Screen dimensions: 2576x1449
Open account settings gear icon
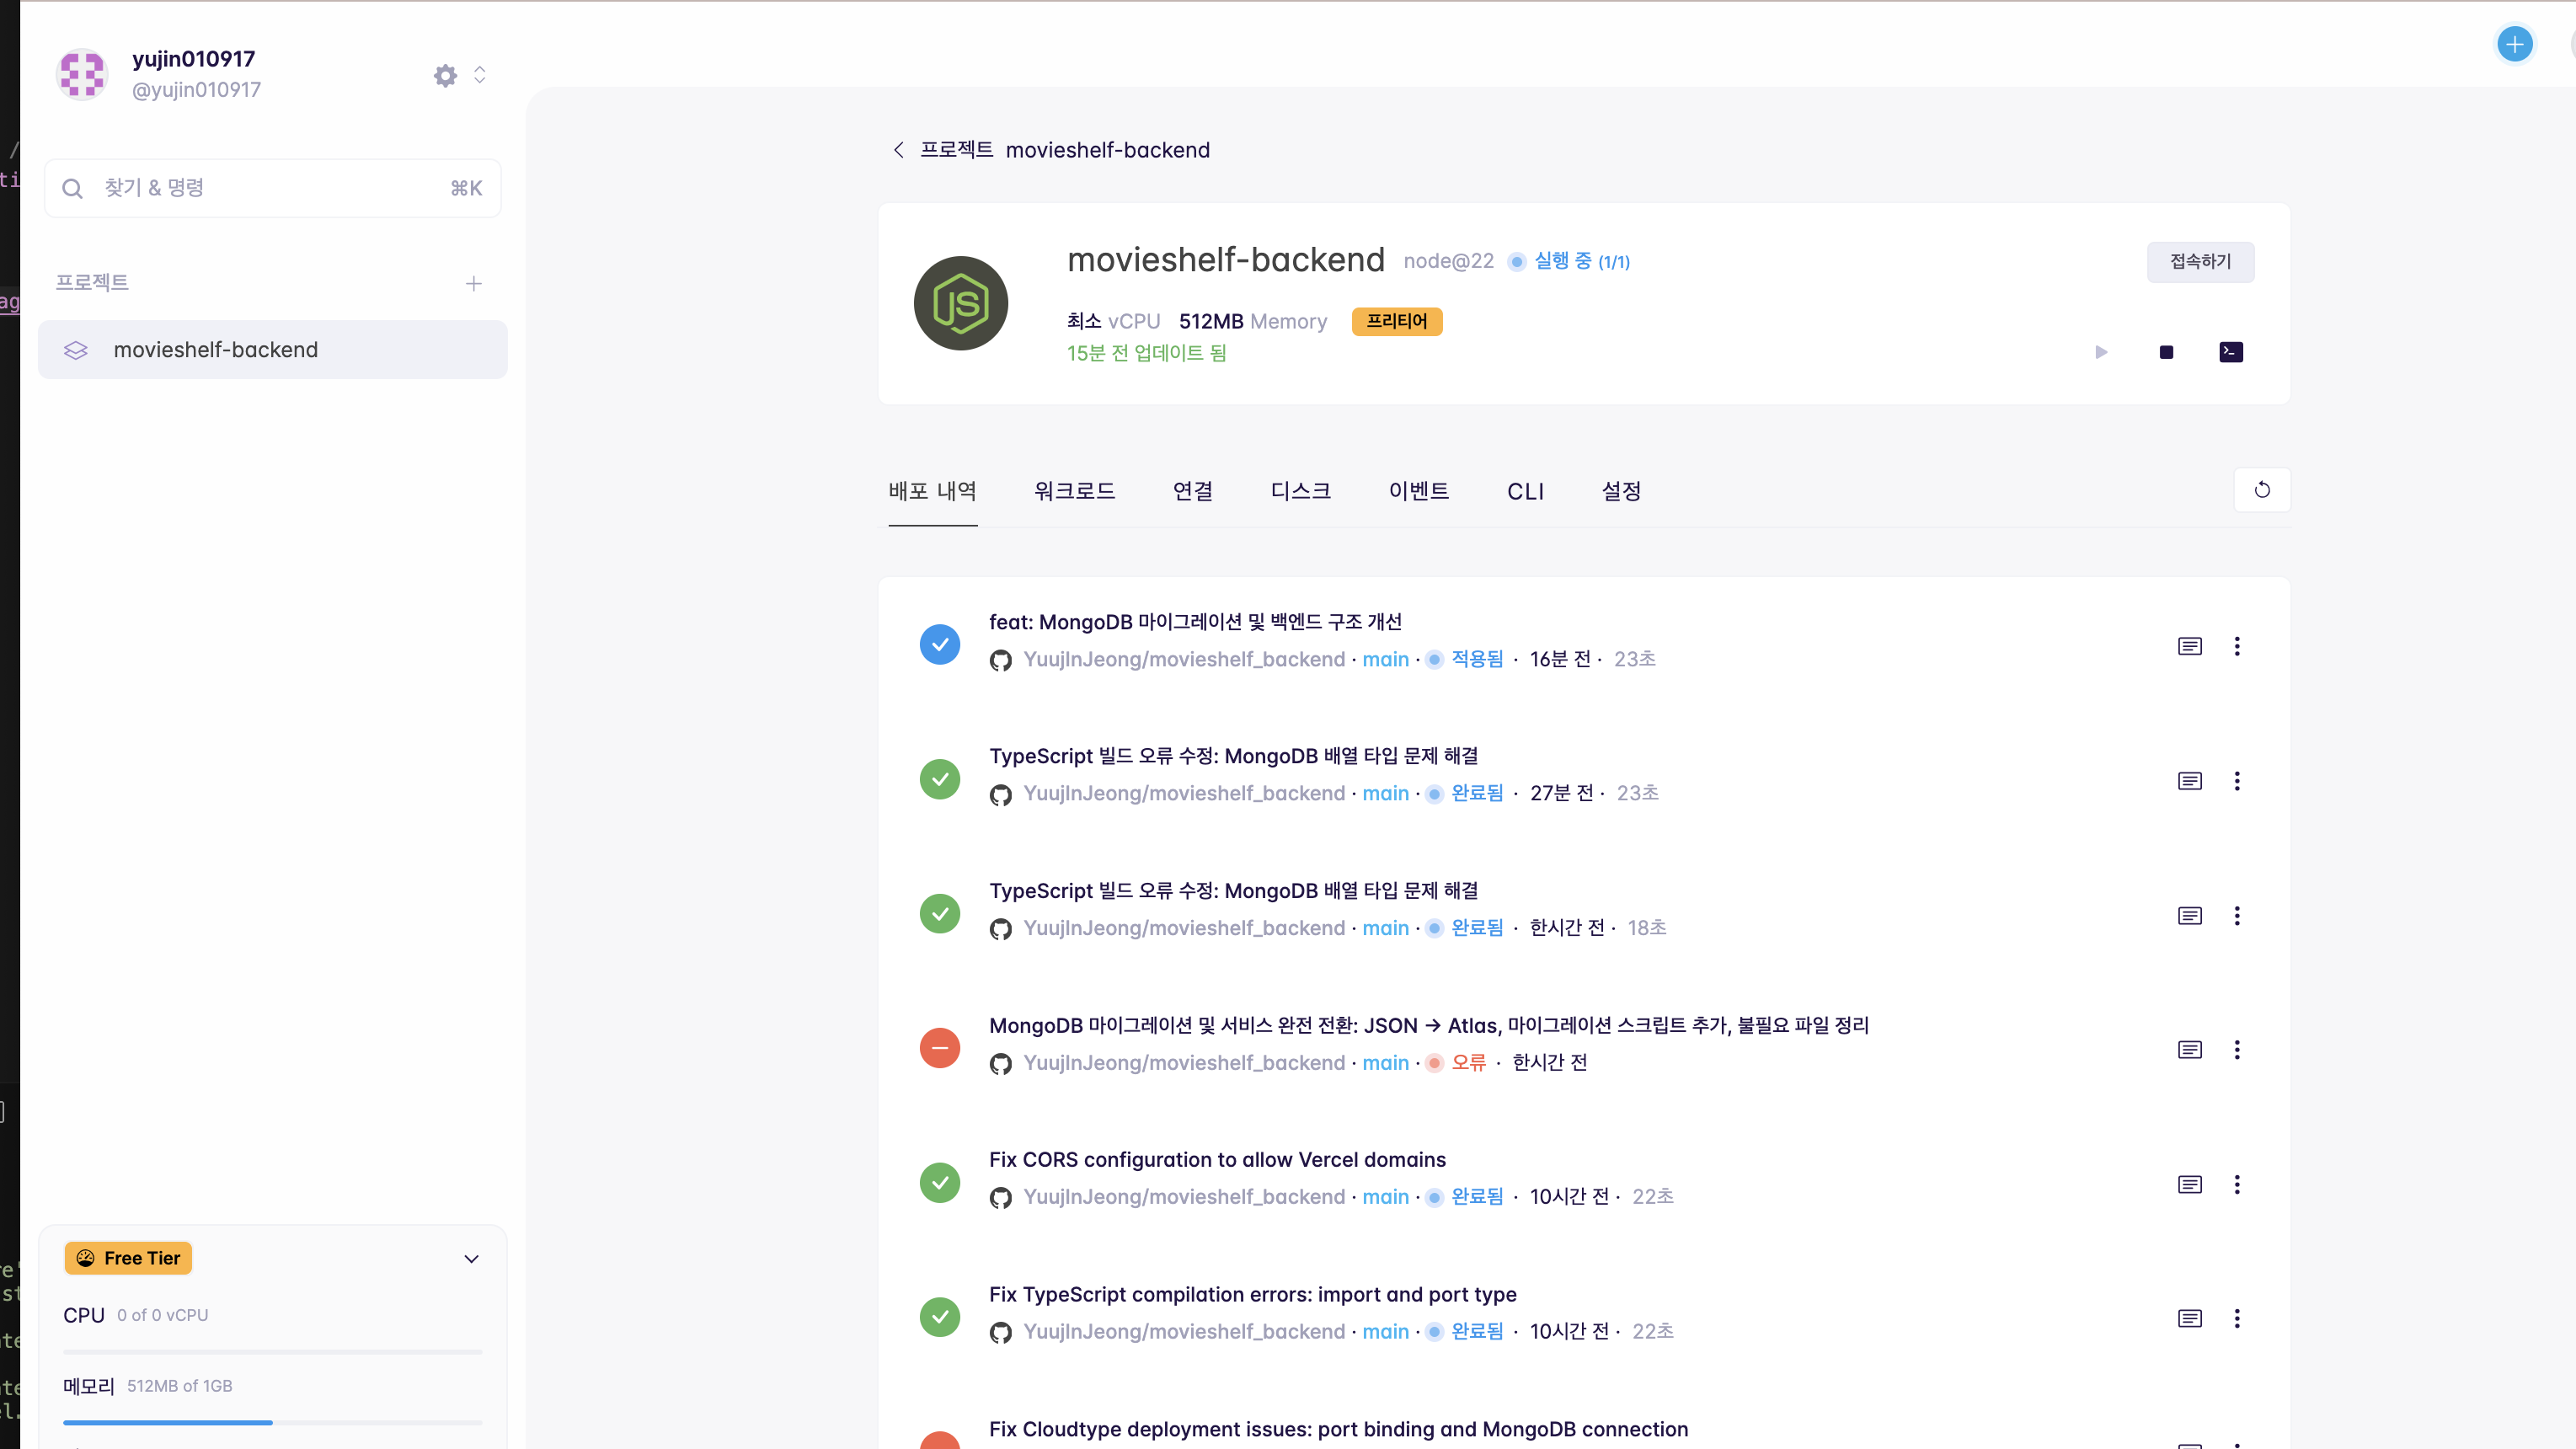tap(445, 76)
